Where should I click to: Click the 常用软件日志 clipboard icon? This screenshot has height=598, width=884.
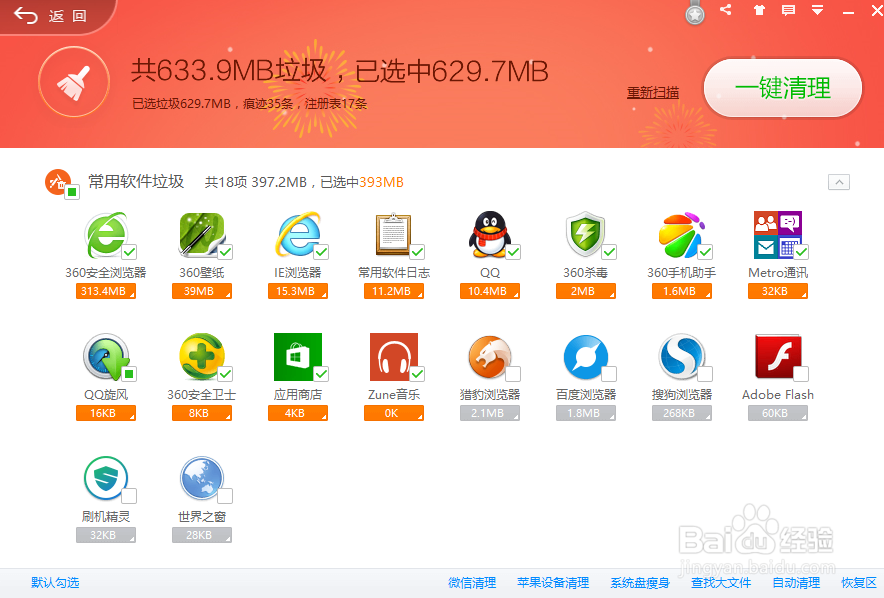click(x=393, y=234)
